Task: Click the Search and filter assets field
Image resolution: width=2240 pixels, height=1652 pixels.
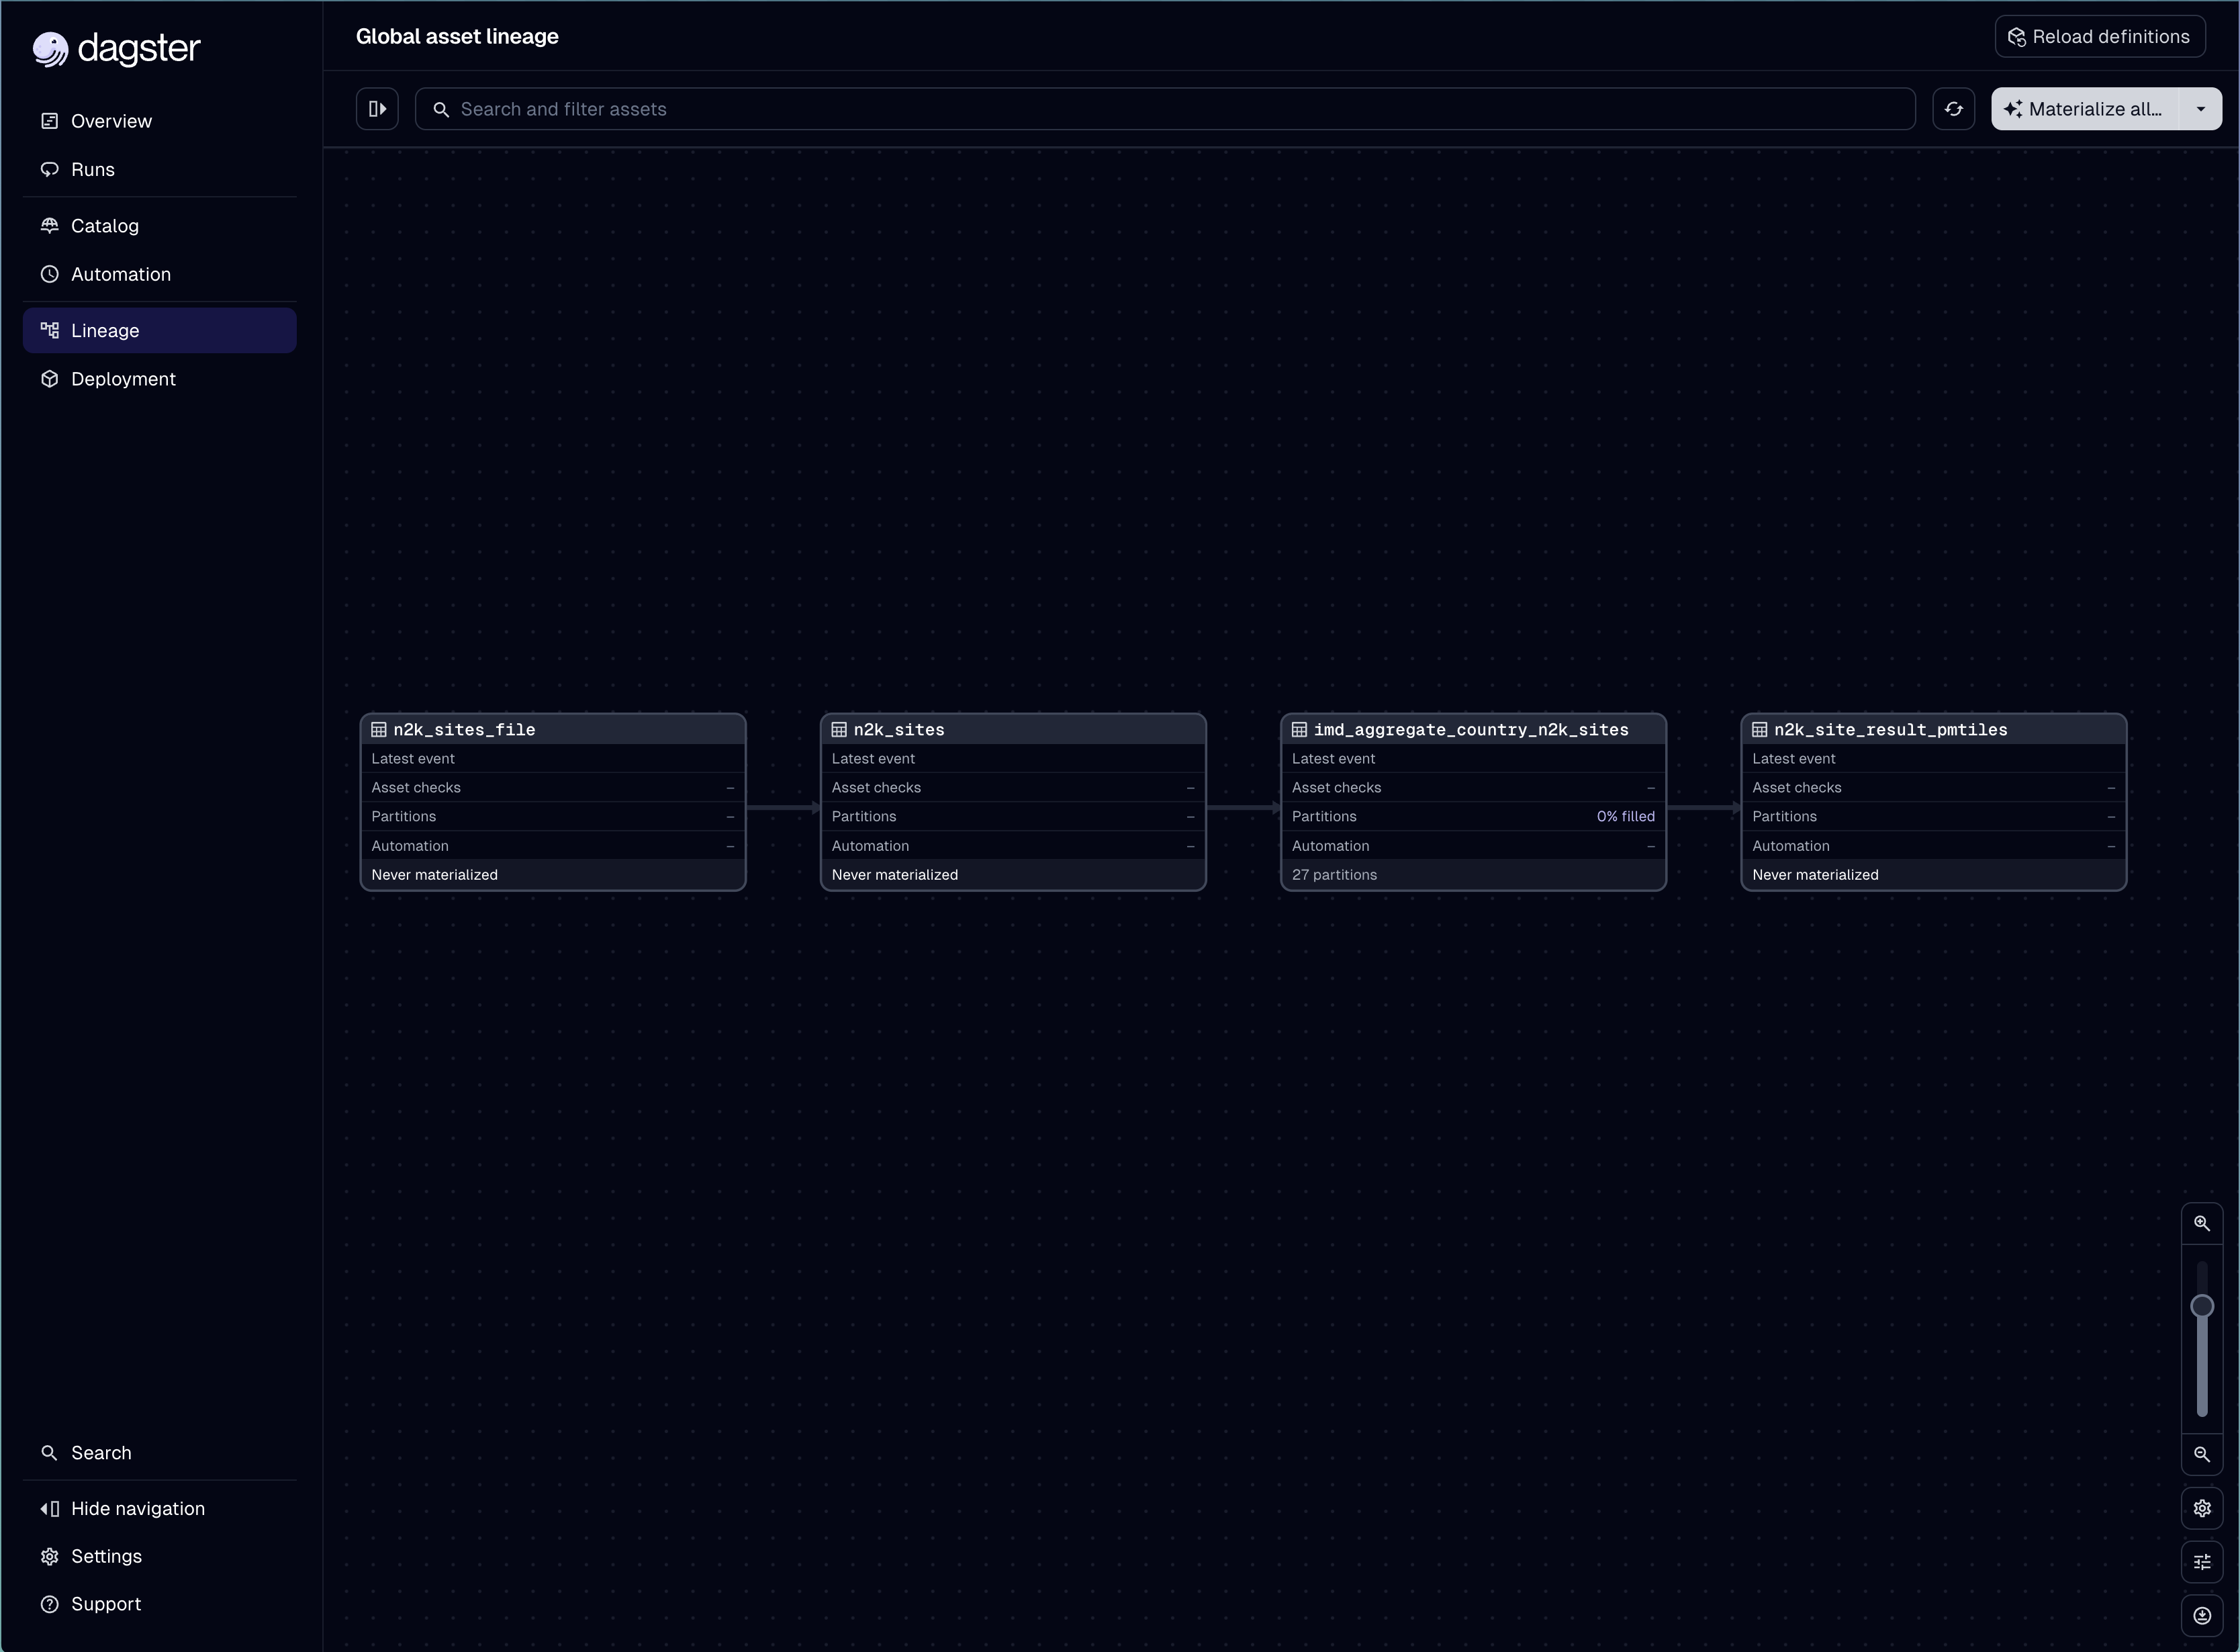Action: point(1165,109)
